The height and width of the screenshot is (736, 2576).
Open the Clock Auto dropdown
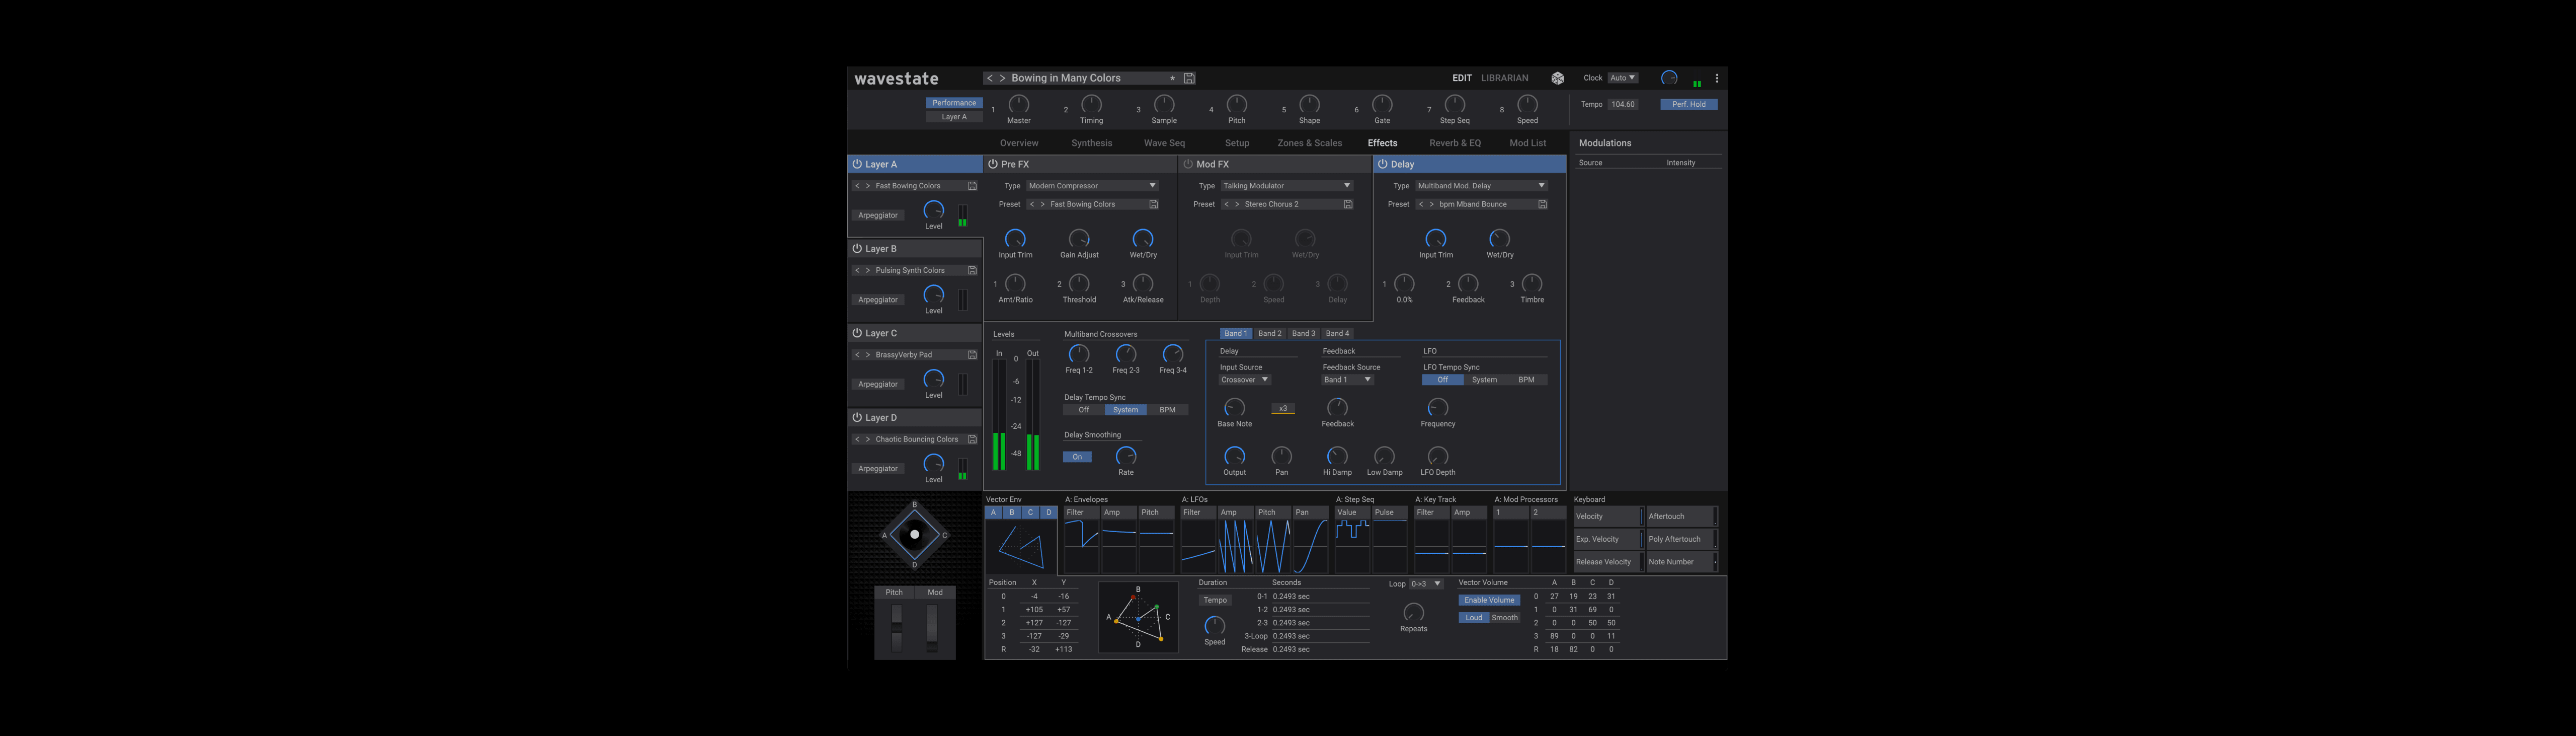1623,78
